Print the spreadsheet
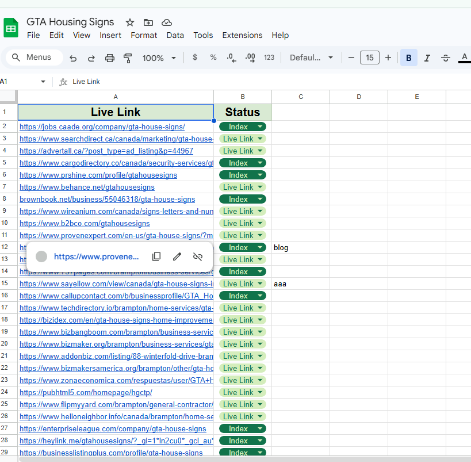 pyautogui.click(x=110, y=58)
